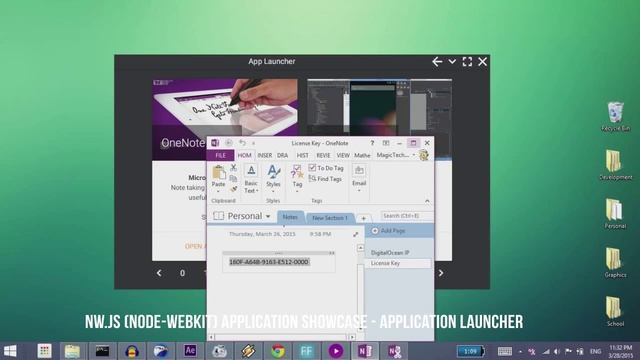Click the horizontal scrollbar left arrow in OneNote

pos(211,337)
